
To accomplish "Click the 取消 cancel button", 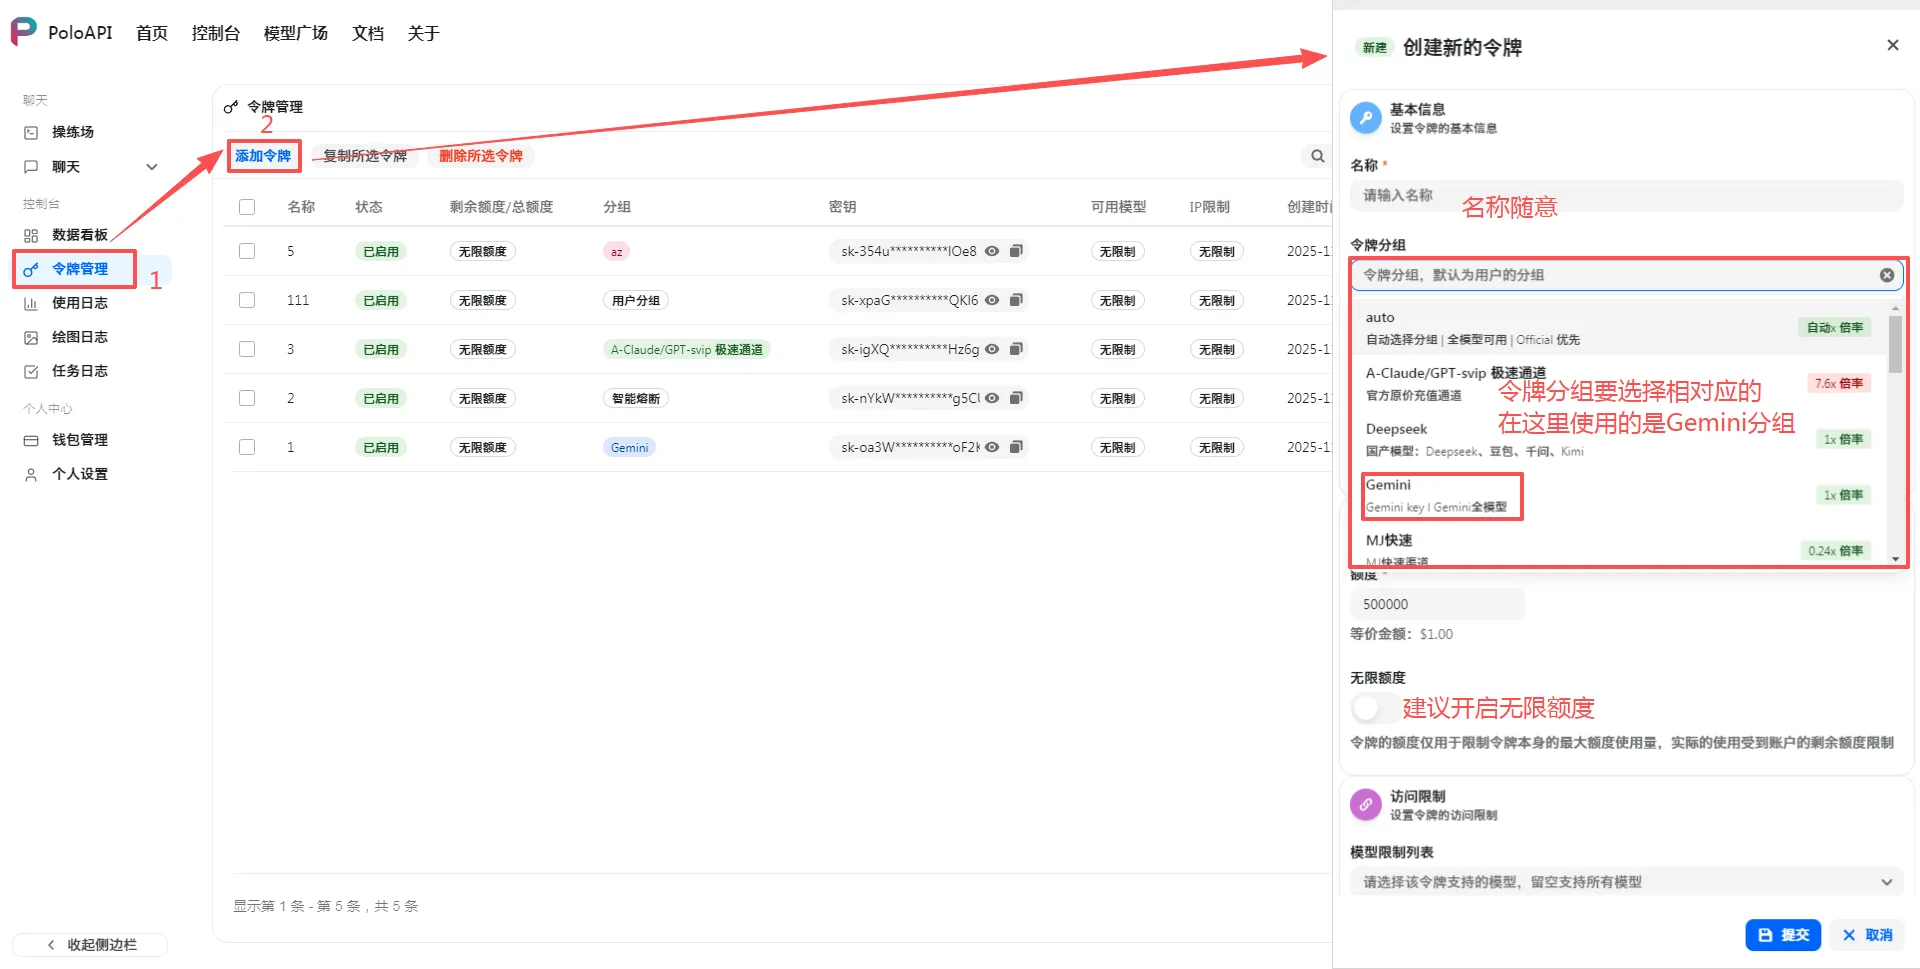I will pyautogui.click(x=1868, y=935).
